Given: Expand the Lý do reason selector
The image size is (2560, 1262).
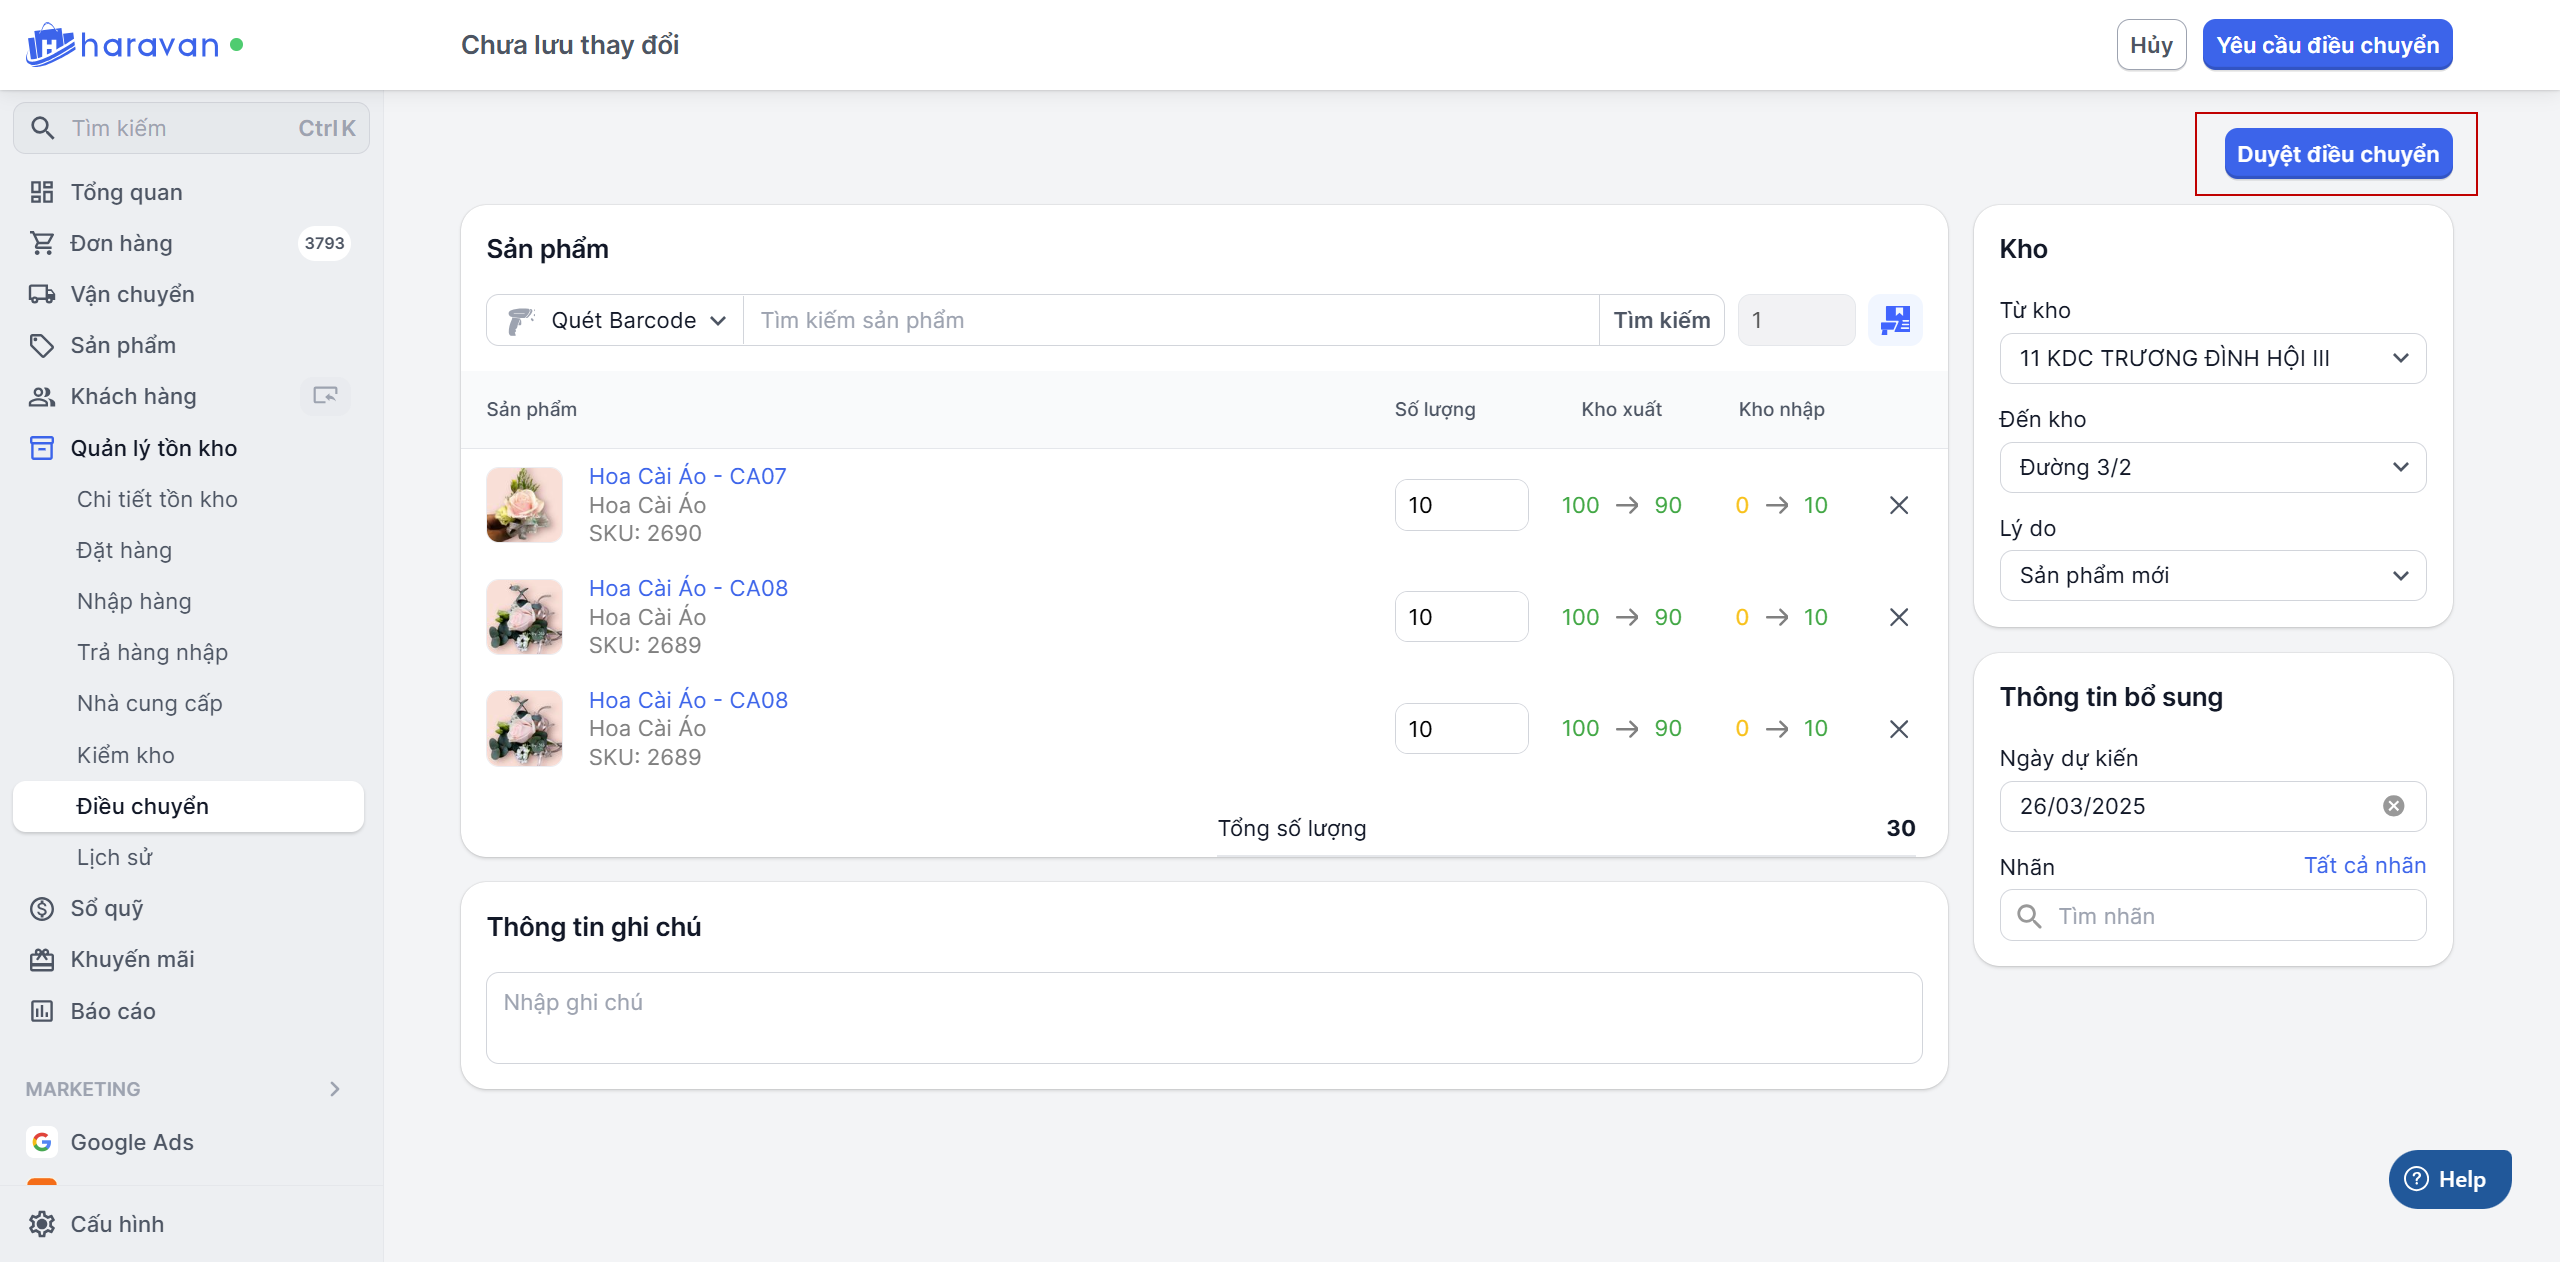Looking at the screenshot, I should pyautogui.click(x=2212, y=575).
